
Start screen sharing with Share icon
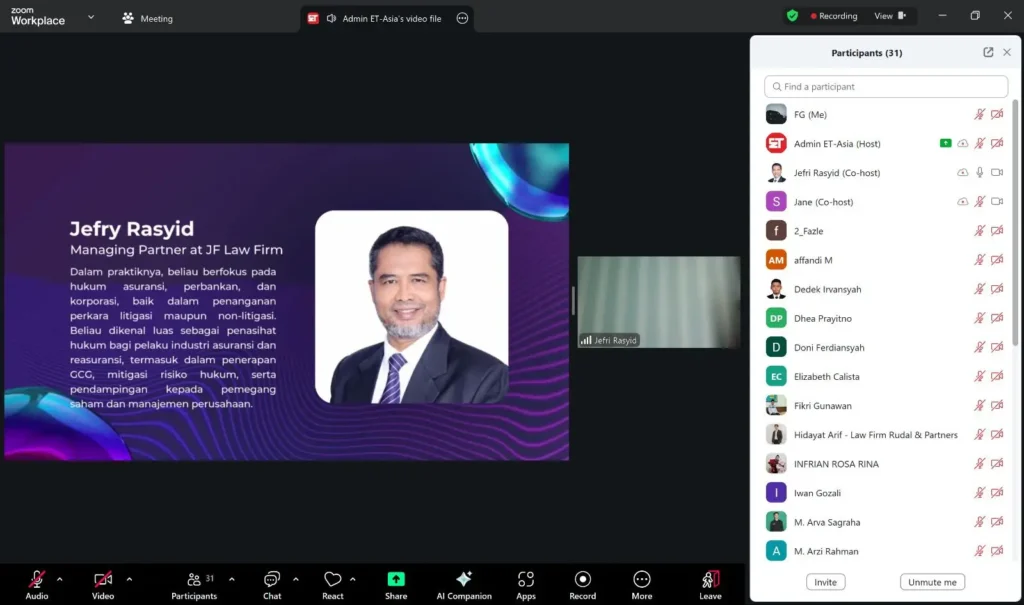pos(396,580)
